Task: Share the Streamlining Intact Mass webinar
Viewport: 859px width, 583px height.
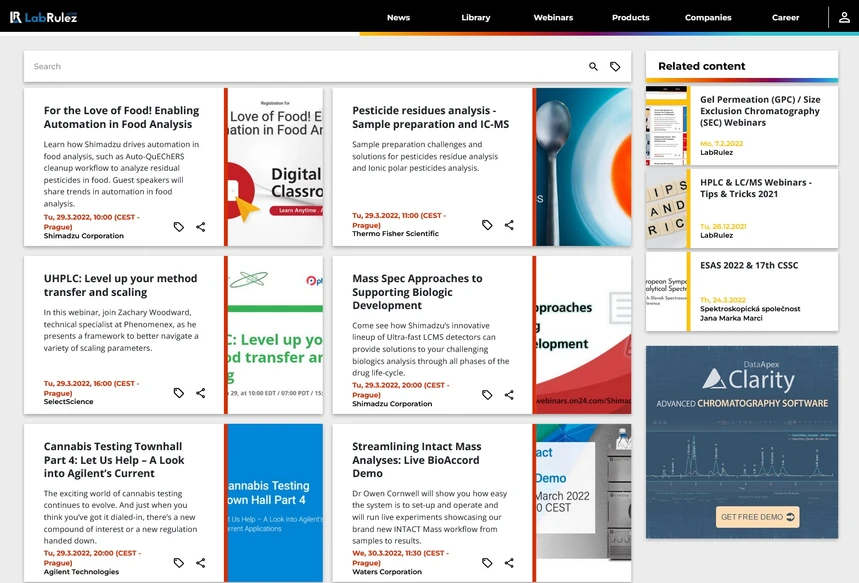Action: tap(509, 563)
